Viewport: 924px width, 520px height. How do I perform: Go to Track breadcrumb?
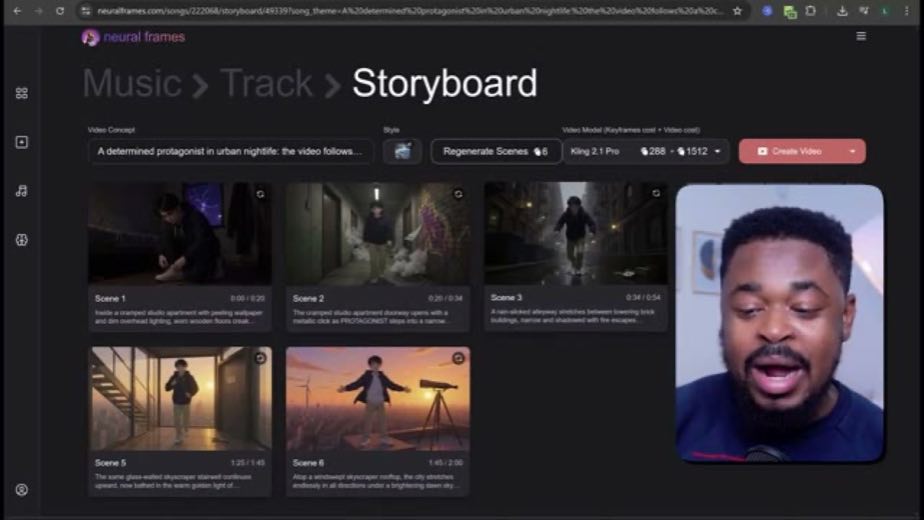tap(266, 83)
